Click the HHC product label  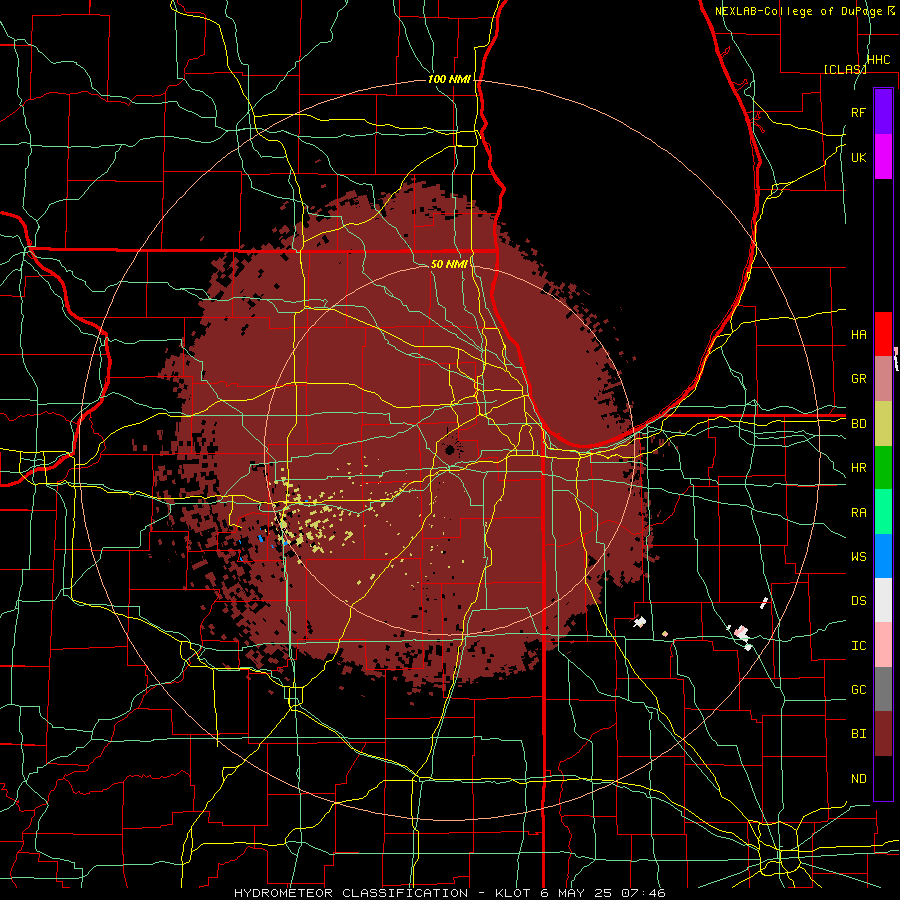click(x=878, y=60)
